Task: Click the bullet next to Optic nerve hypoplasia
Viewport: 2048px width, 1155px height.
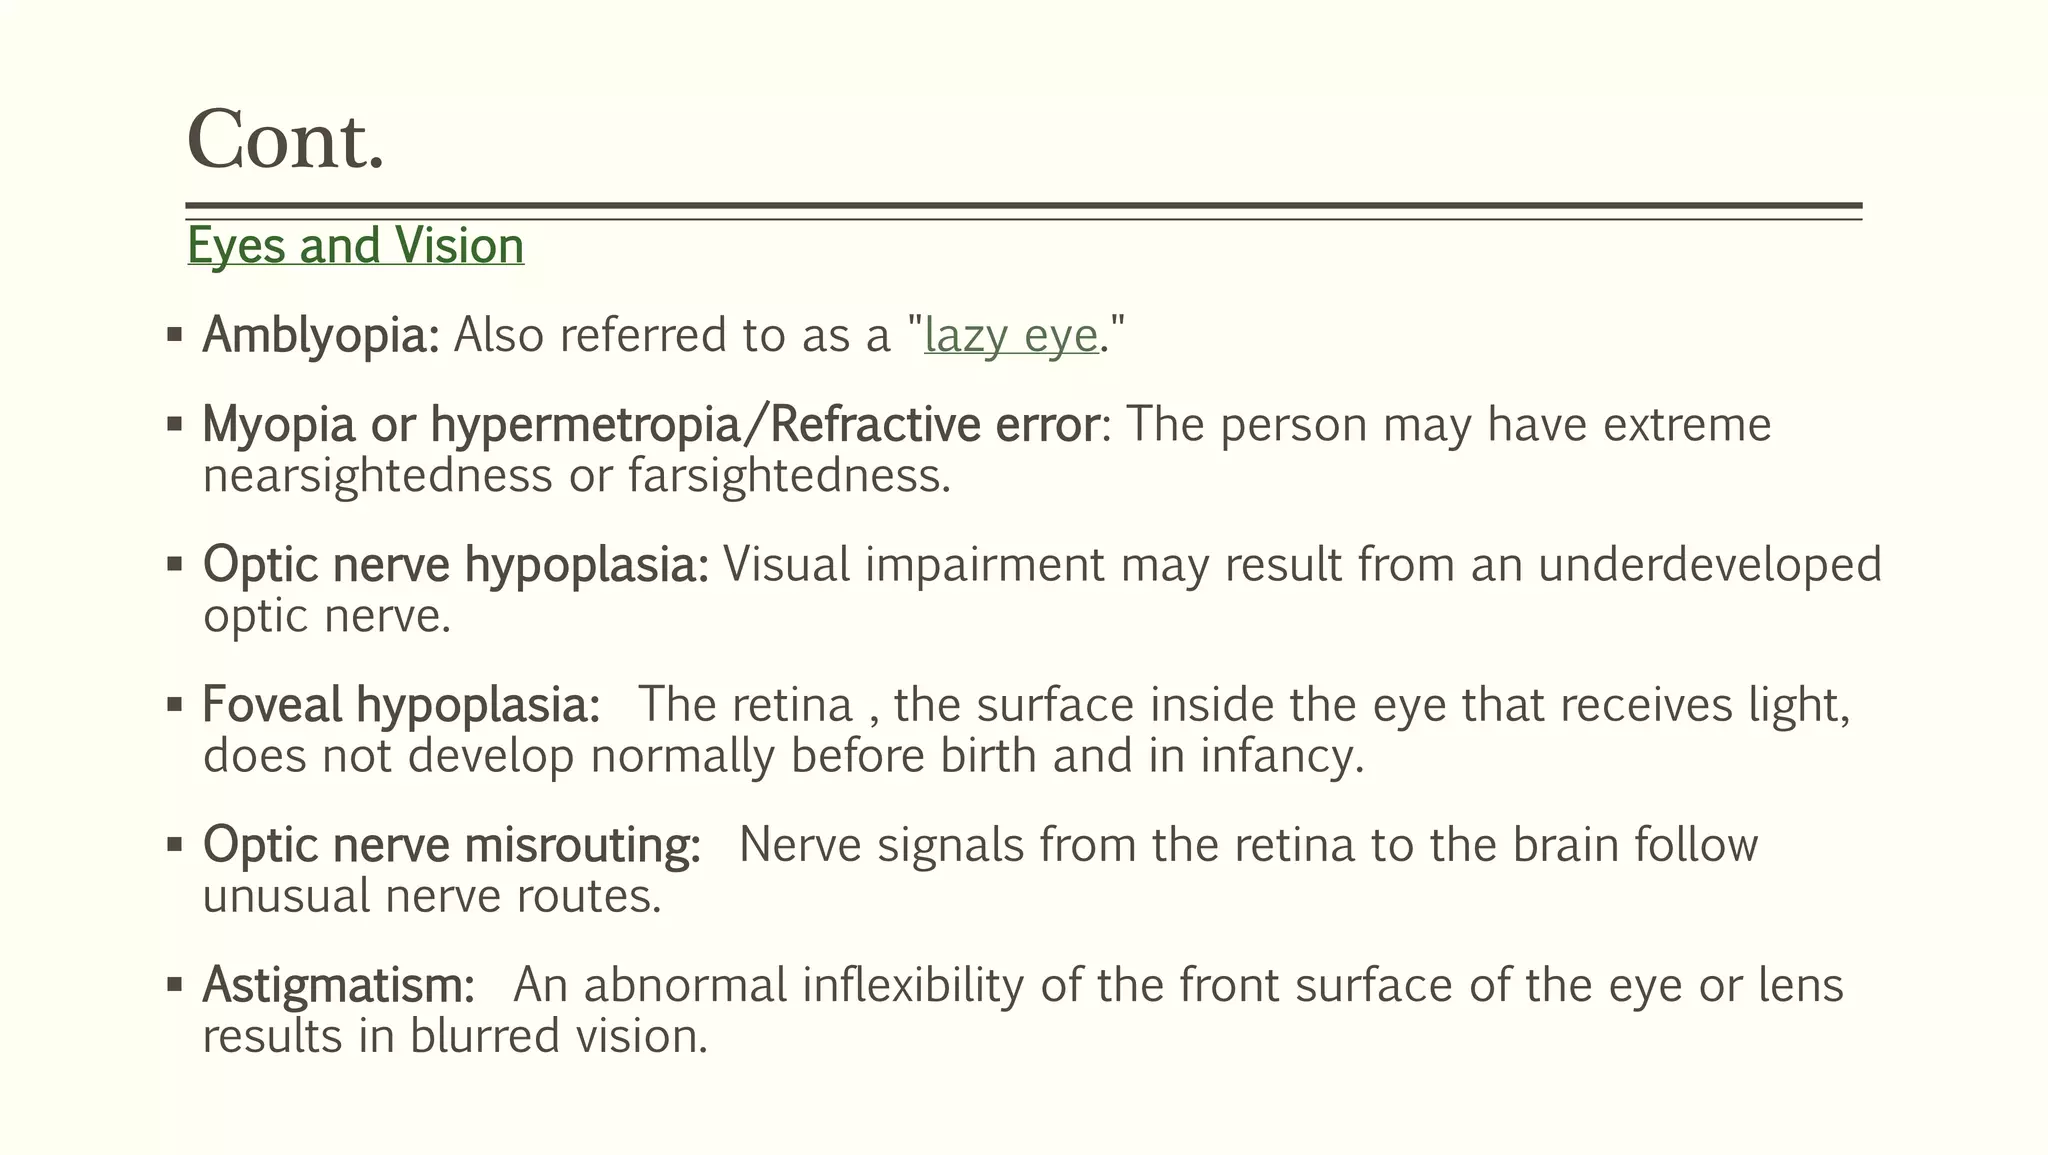Action: (x=175, y=564)
